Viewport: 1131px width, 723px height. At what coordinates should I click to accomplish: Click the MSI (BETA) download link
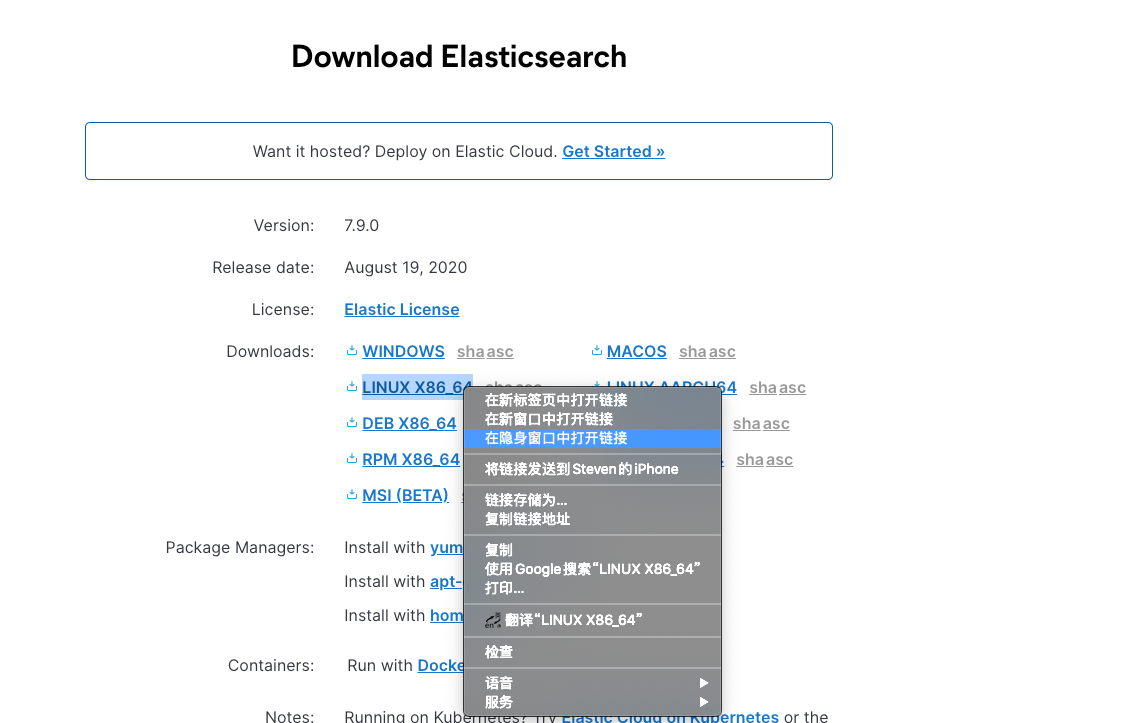pyautogui.click(x=405, y=496)
